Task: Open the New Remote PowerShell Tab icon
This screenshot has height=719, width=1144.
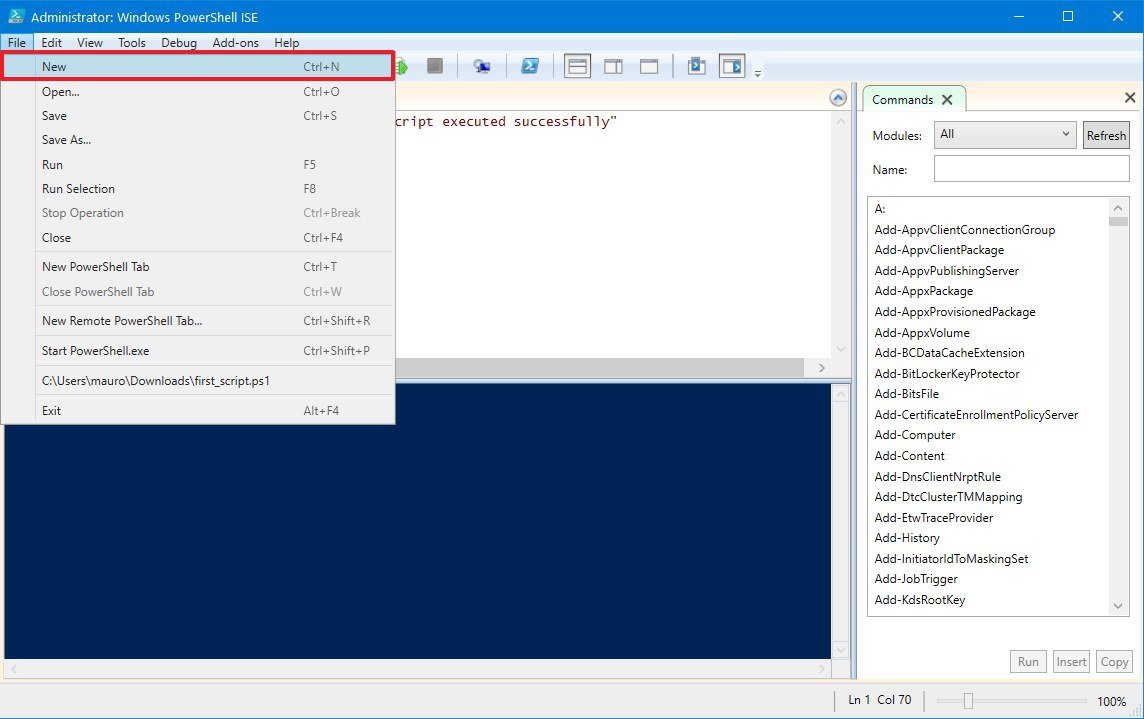Action: tap(482, 67)
